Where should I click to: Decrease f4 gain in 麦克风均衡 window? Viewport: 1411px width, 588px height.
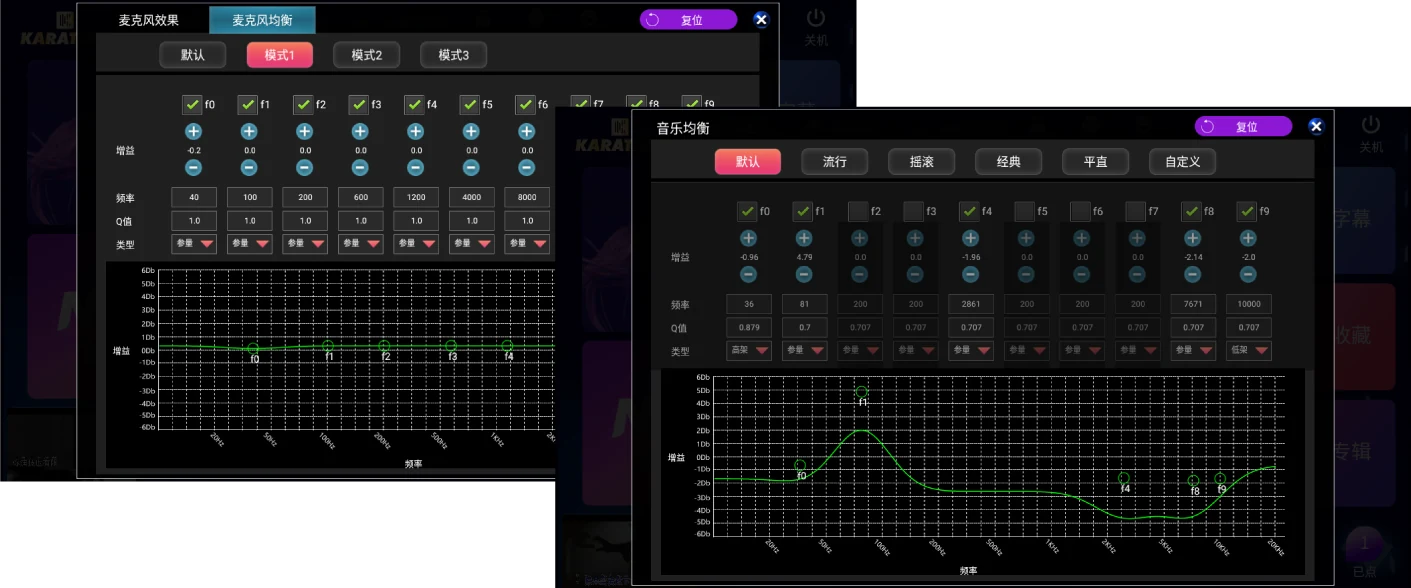click(416, 167)
